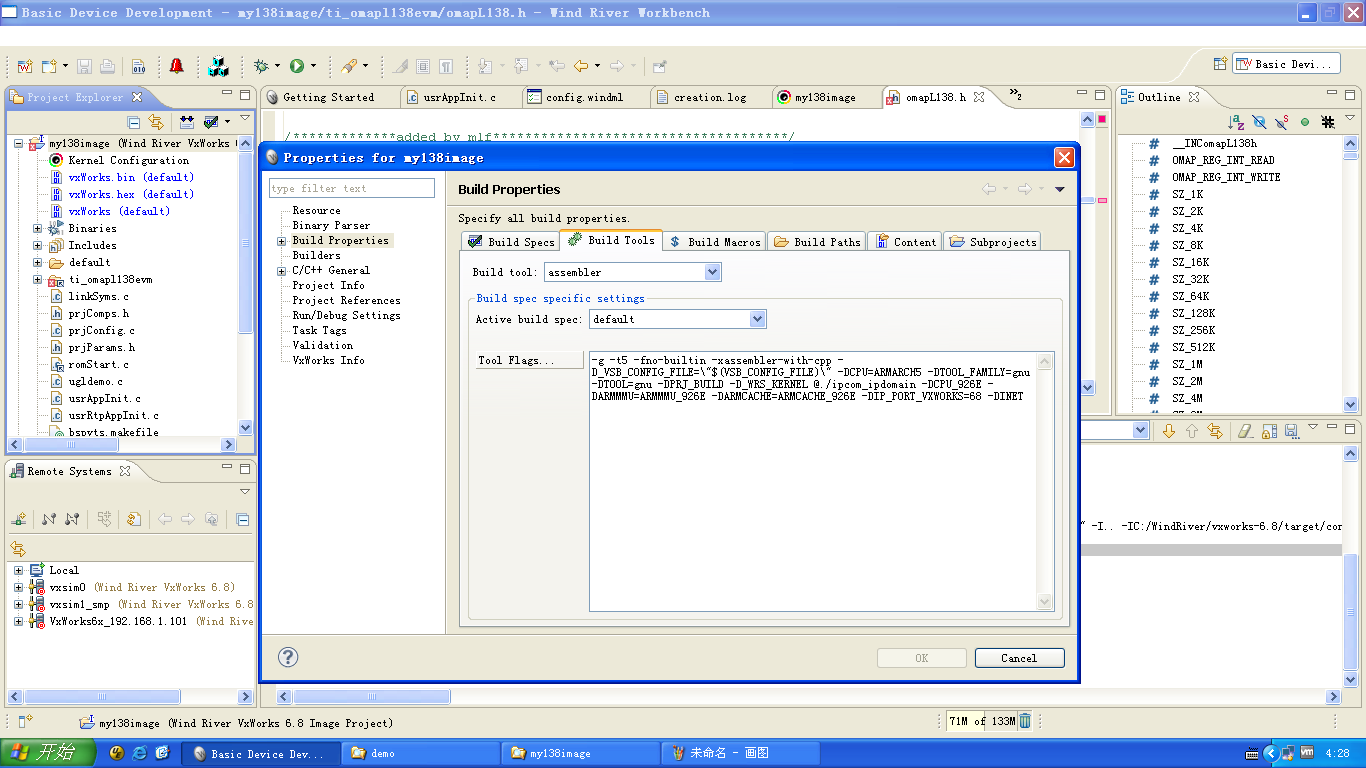Switch to the Build Macros tab

pos(714,242)
